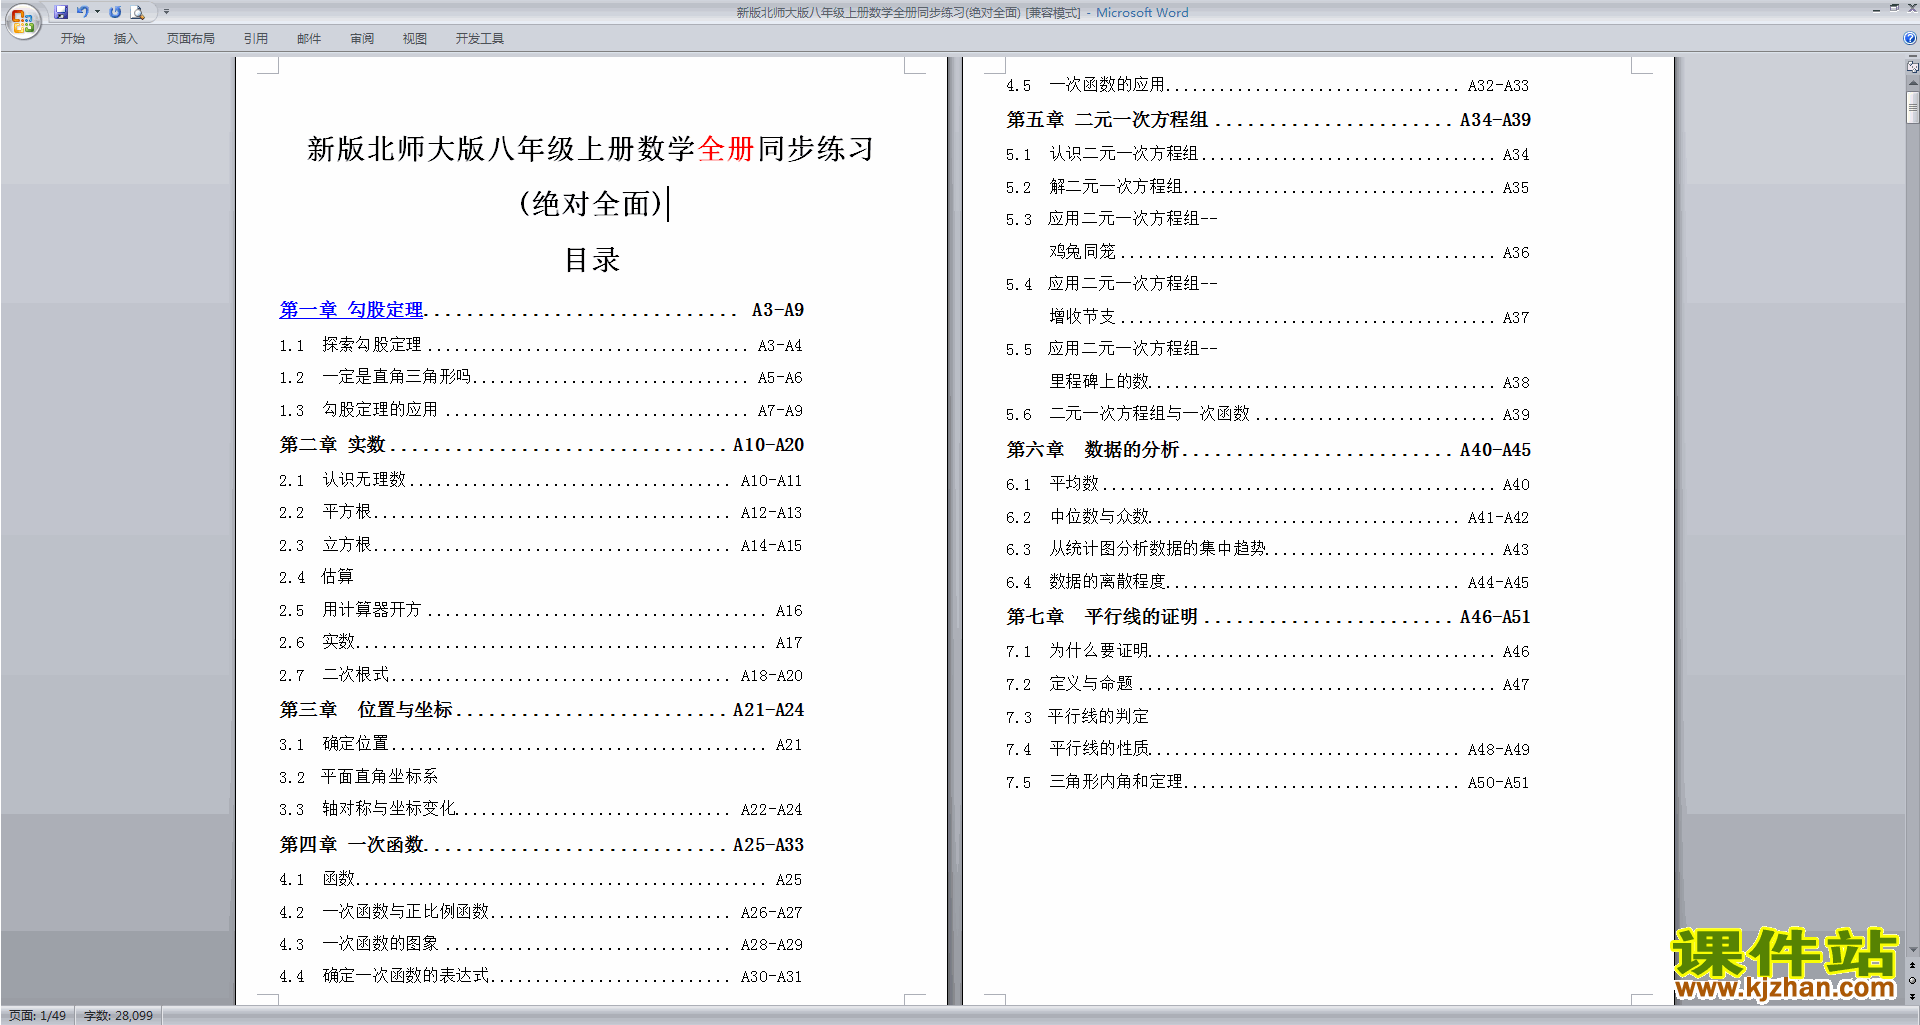1920x1025 pixels.
Task: Click entry 2.4 估算
Action: [x=316, y=577]
